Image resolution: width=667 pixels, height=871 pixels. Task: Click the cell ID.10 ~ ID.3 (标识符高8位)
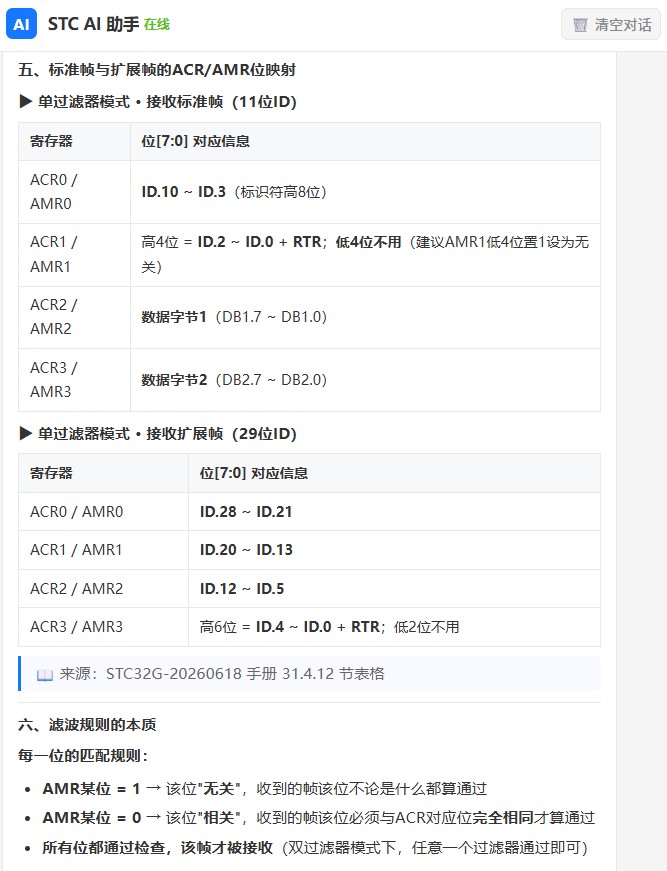[365, 192]
